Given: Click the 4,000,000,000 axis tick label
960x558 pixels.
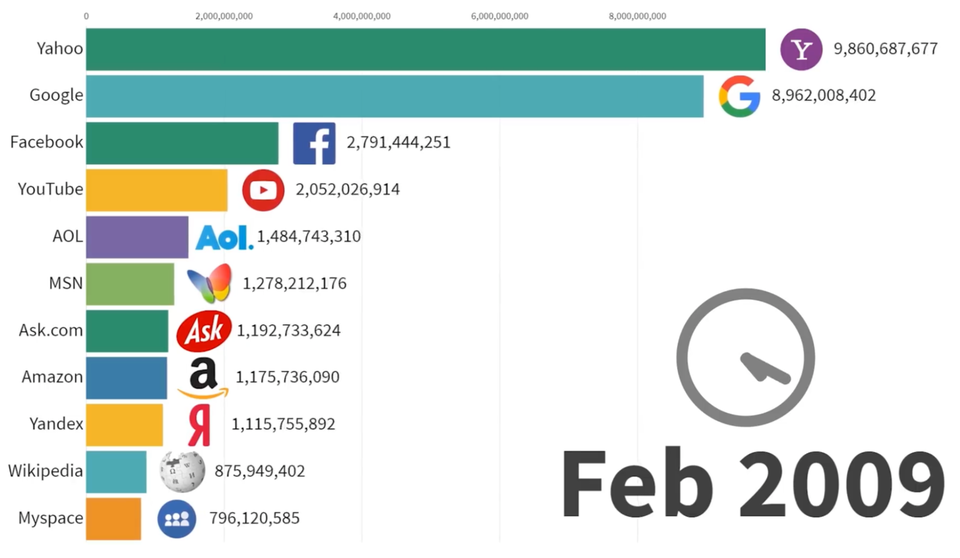Looking at the screenshot, I should pyautogui.click(x=362, y=16).
